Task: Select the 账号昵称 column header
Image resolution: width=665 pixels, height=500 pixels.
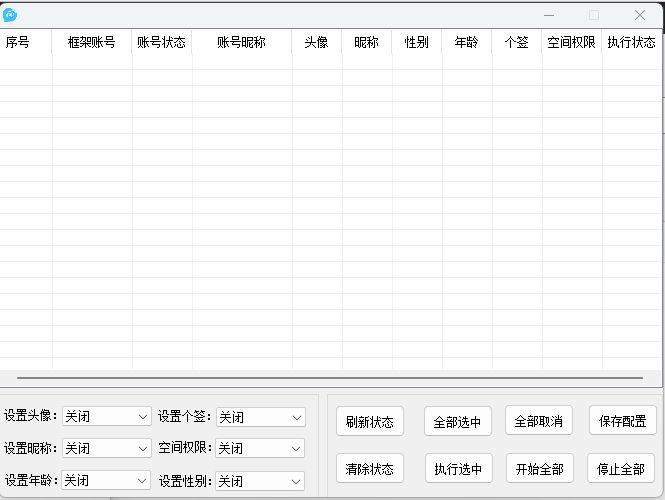Action: [x=241, y=43]
